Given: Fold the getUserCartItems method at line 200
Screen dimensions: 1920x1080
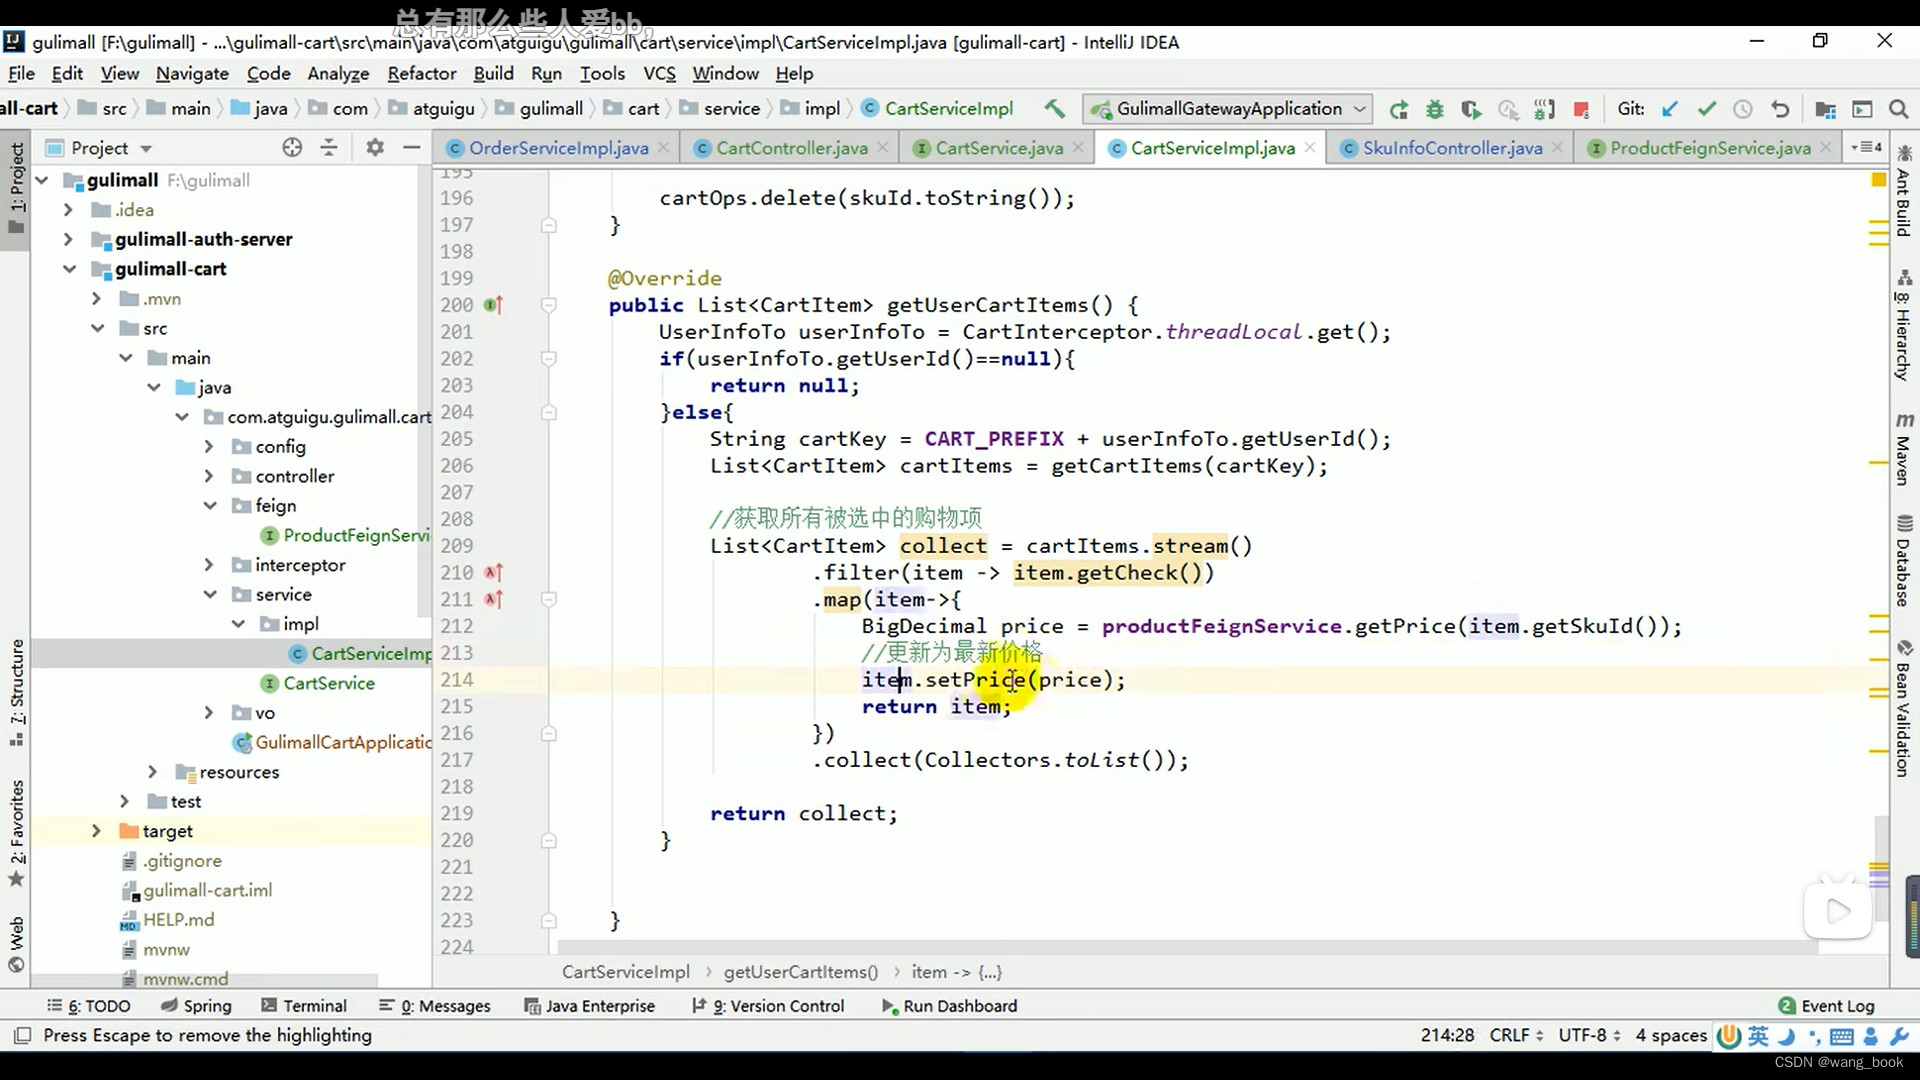Looking at the screenshot, I should coord(549,305).
